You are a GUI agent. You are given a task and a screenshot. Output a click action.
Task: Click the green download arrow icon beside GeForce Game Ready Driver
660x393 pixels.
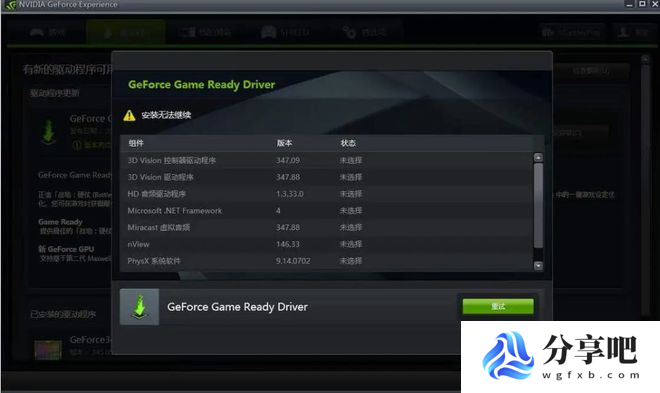tap(139, 307)
